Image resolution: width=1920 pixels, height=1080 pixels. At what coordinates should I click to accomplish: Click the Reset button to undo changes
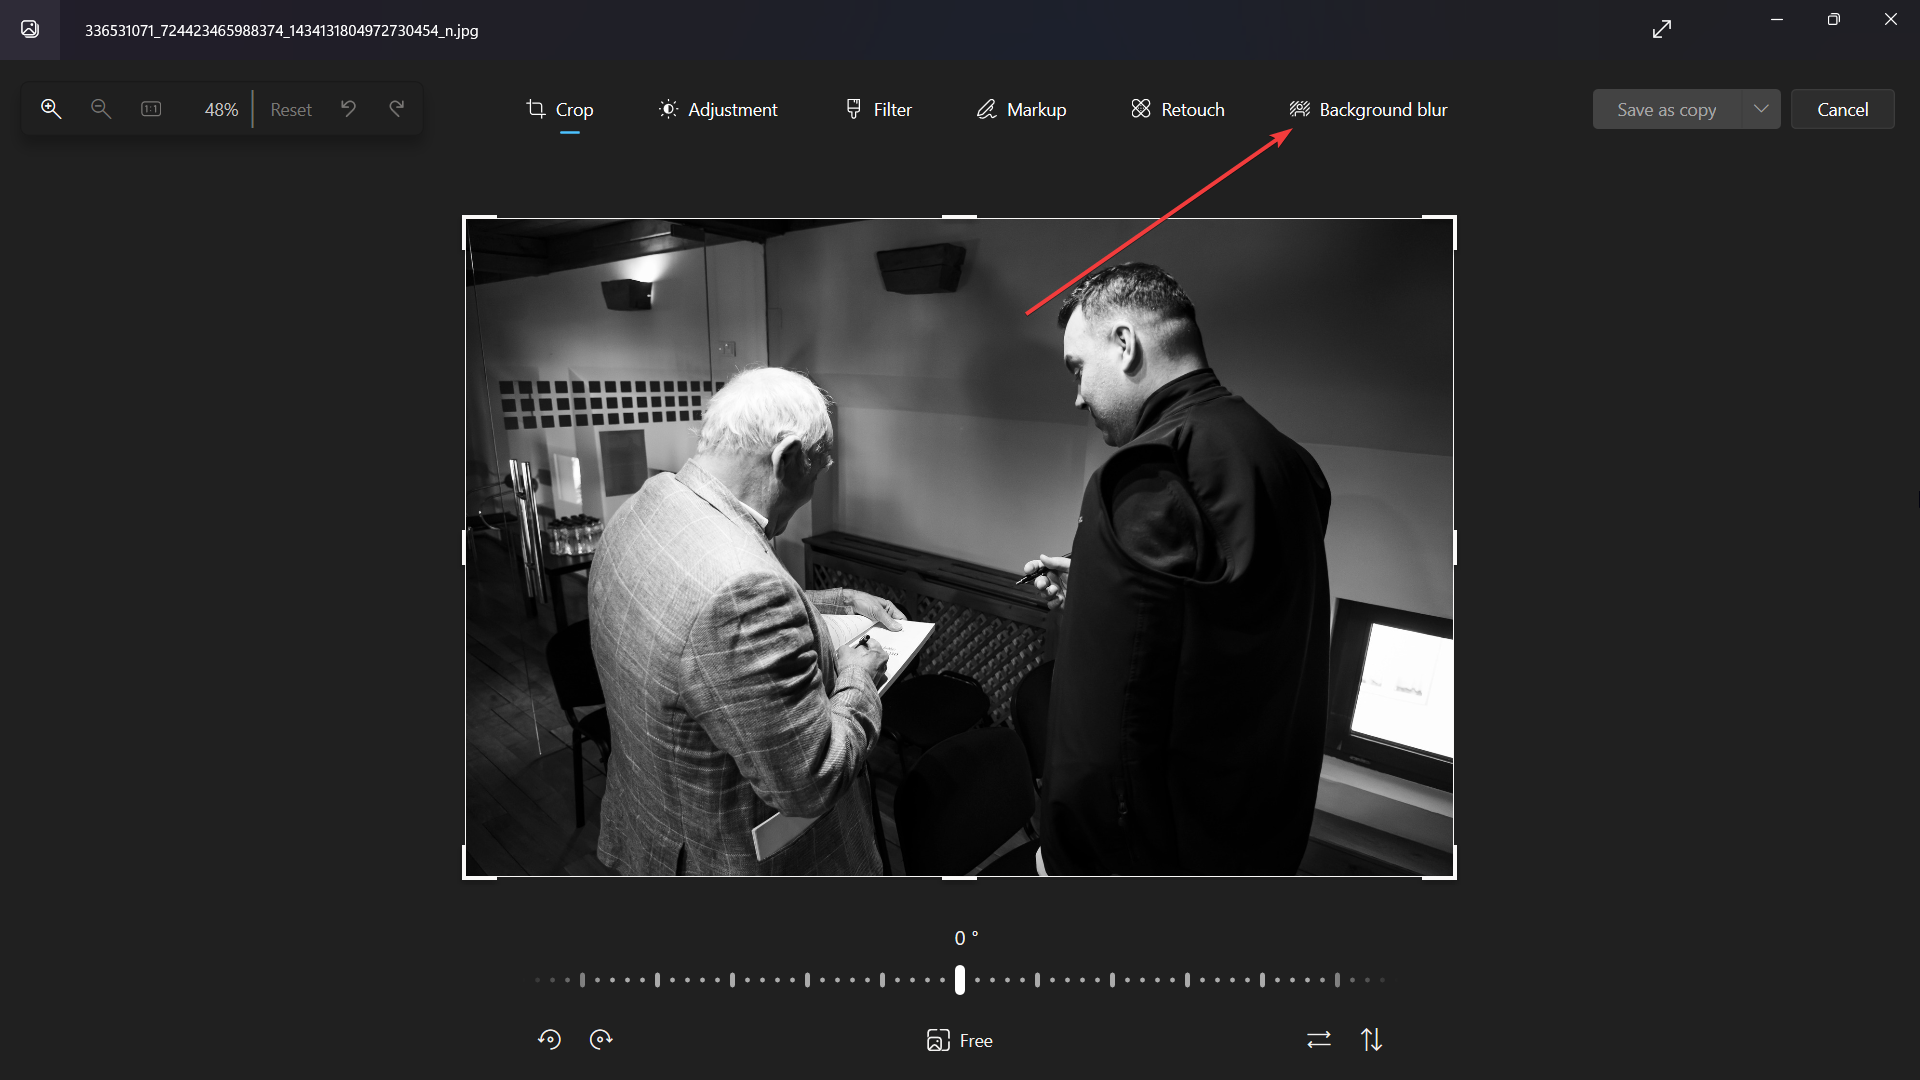click(290, 108)
